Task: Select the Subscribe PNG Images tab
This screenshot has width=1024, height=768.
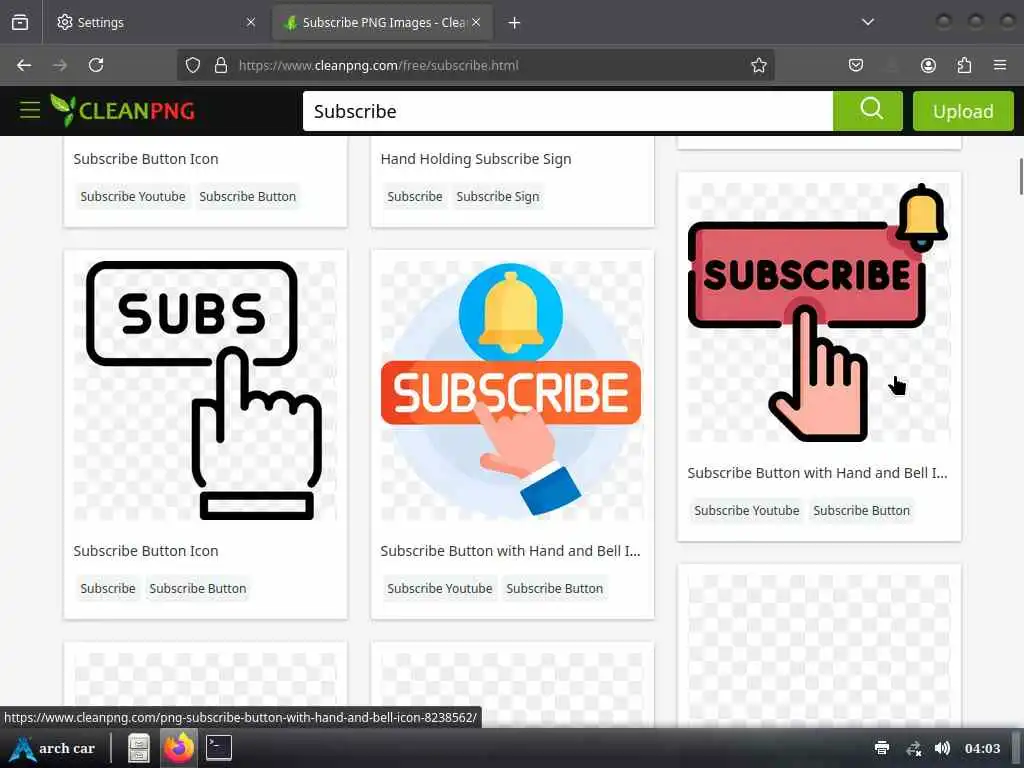Action: 383,22
